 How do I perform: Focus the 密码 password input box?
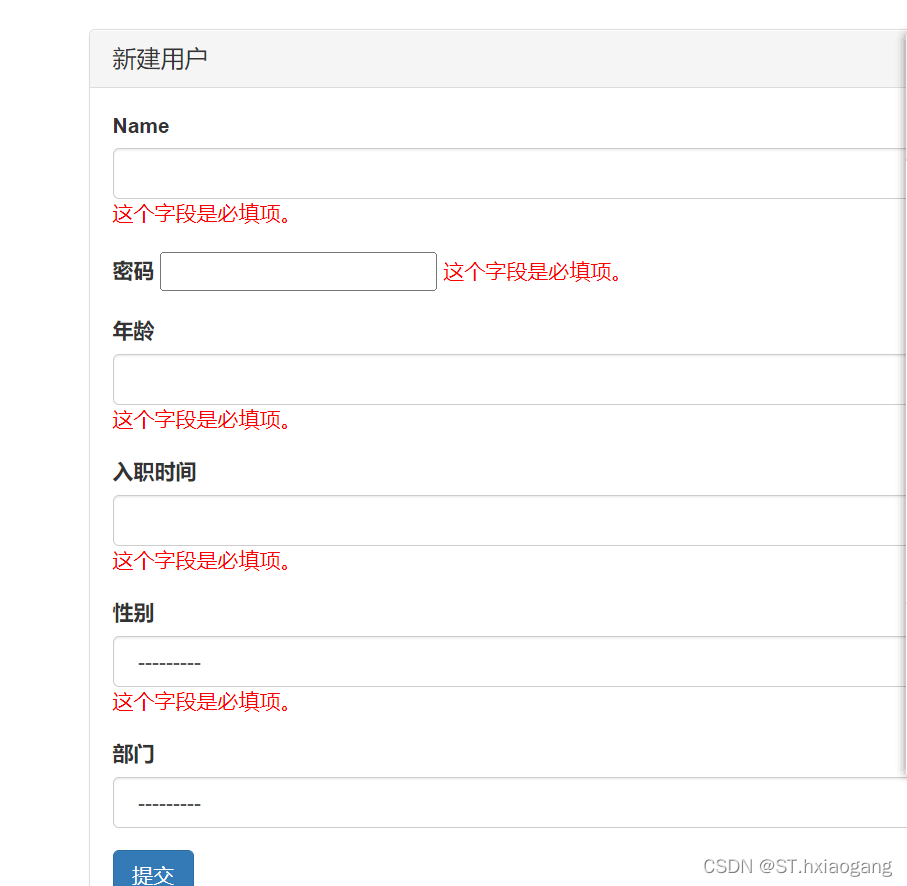click(x=298, y=271)
